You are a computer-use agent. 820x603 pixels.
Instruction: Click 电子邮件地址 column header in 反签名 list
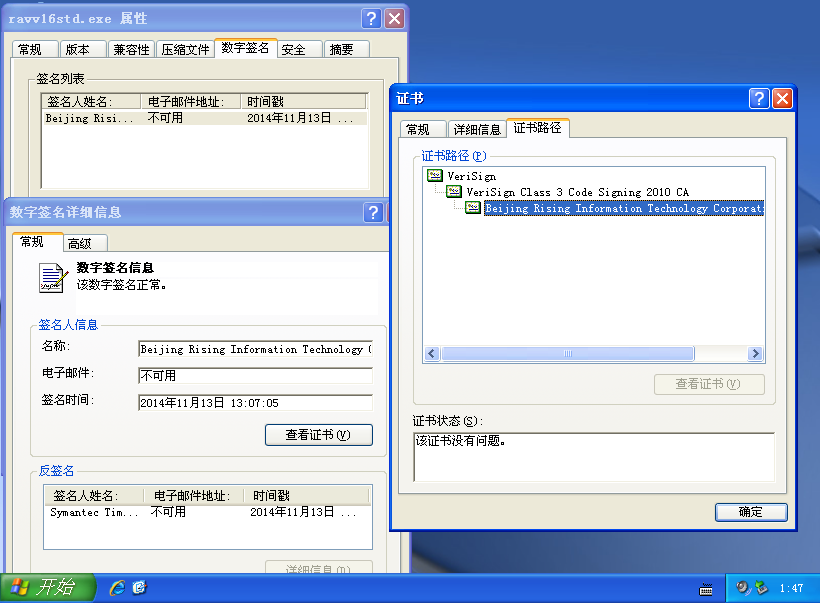194,495
